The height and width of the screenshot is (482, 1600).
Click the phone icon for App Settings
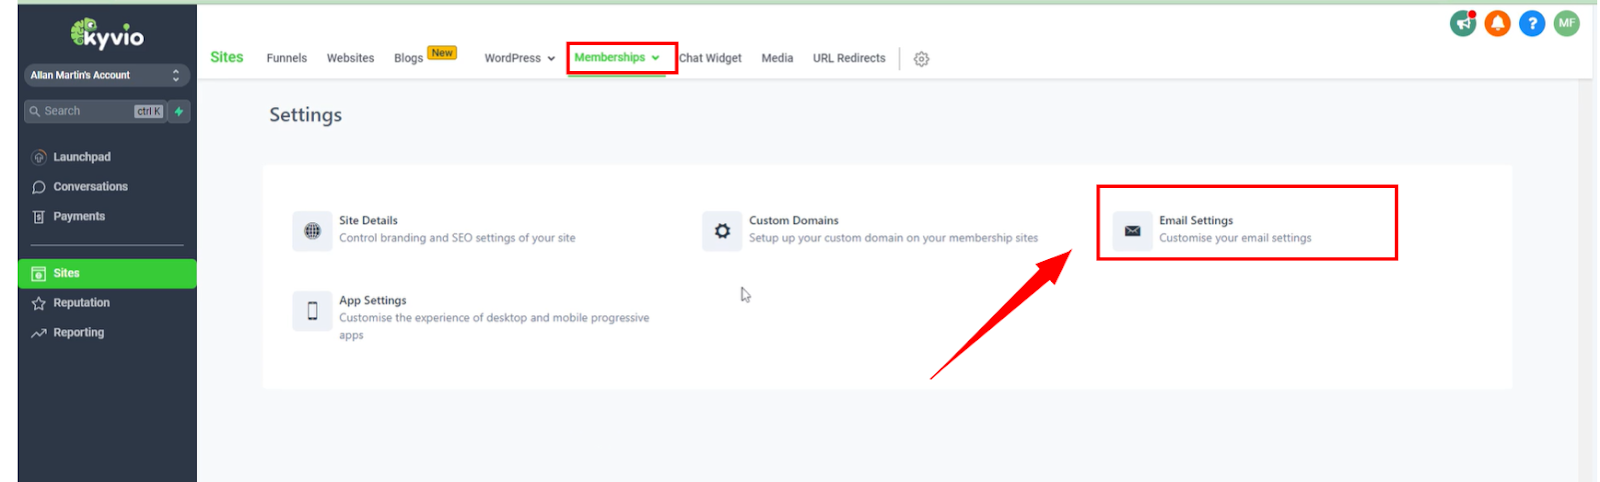coord(312,311)
